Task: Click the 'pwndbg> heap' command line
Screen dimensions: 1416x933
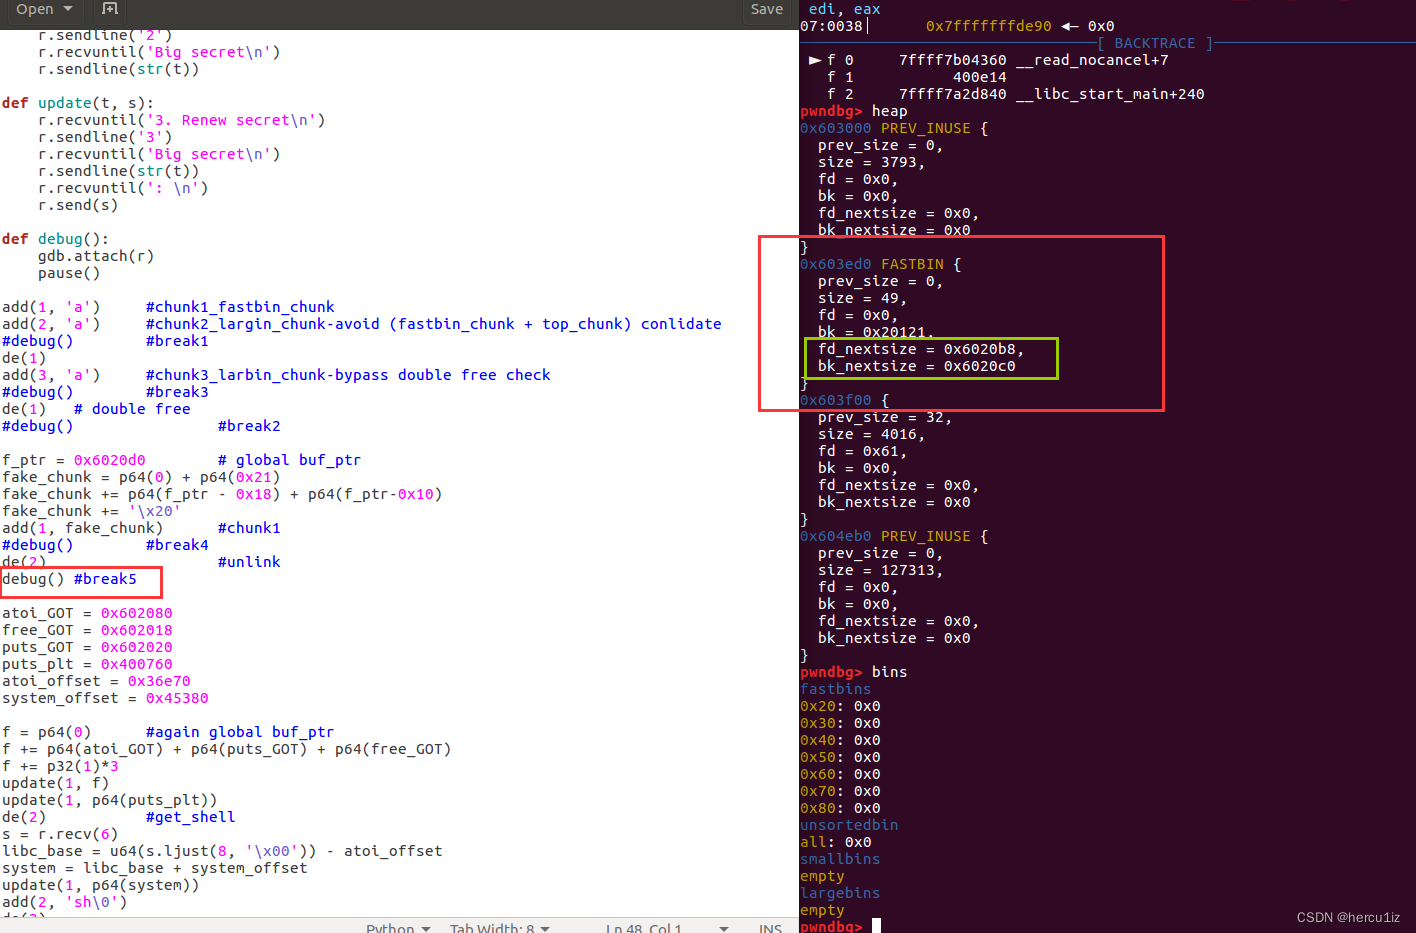Action: [x=854, y=111]
